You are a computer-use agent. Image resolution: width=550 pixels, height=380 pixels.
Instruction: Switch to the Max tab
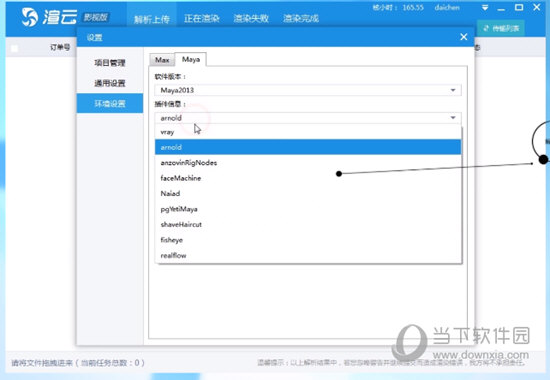[x=162, y=60]
